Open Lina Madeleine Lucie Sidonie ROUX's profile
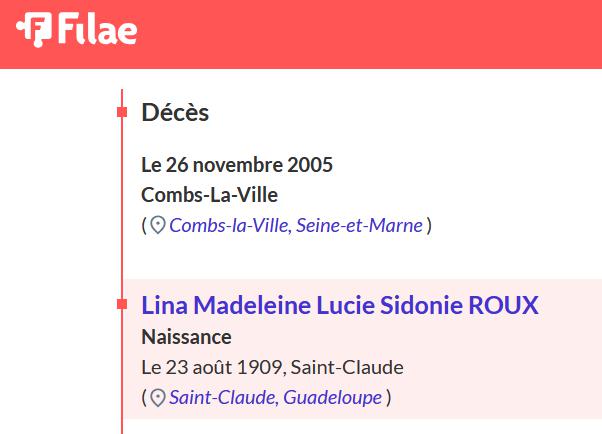The image size is (602, 434). pyautogui.click(x=340, y=305)
